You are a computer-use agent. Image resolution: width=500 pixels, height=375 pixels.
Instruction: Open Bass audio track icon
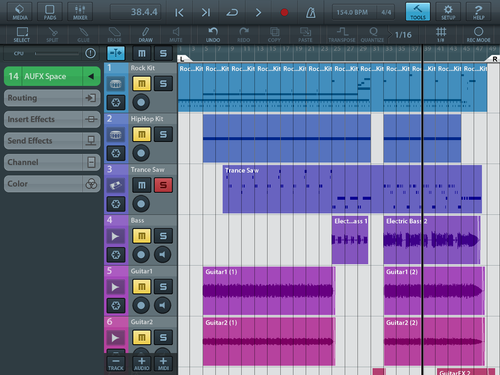pos(116,236)
